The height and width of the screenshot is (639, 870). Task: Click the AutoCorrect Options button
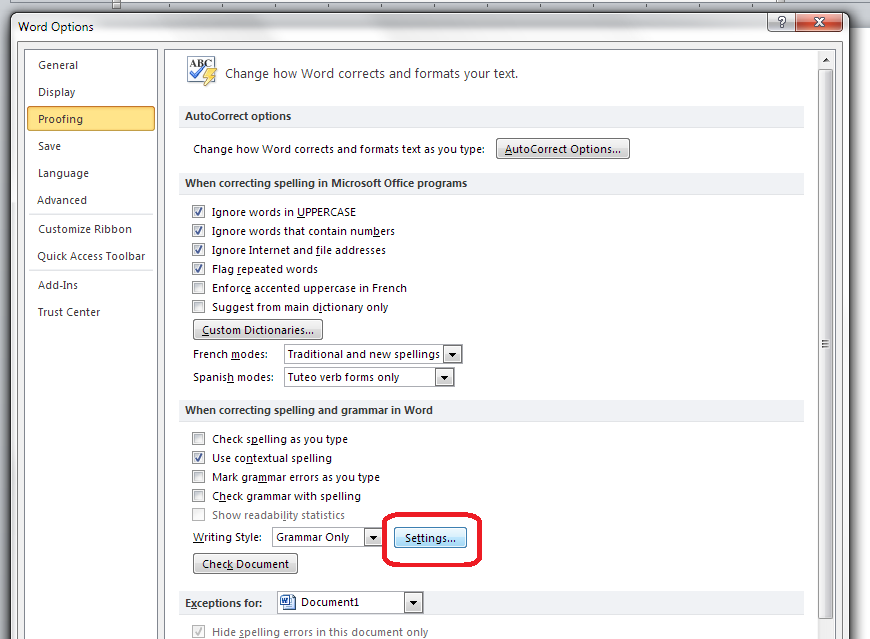pos(563,149)
